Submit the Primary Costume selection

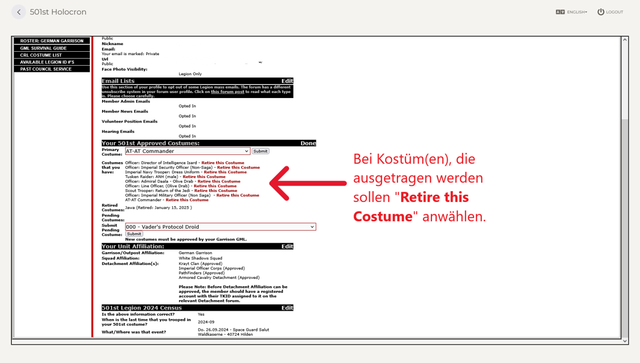[260, 151]
